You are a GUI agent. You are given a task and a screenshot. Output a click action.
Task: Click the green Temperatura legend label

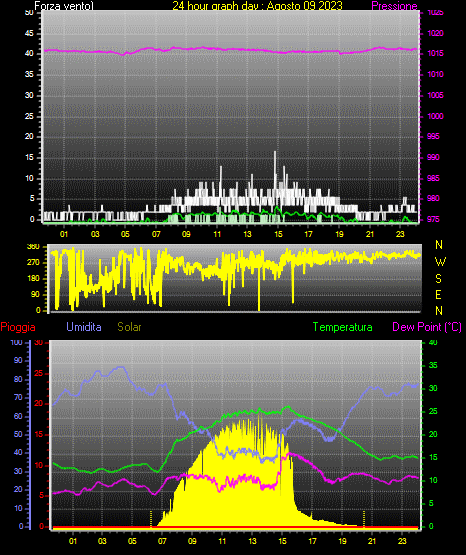(x=342, y=327)
